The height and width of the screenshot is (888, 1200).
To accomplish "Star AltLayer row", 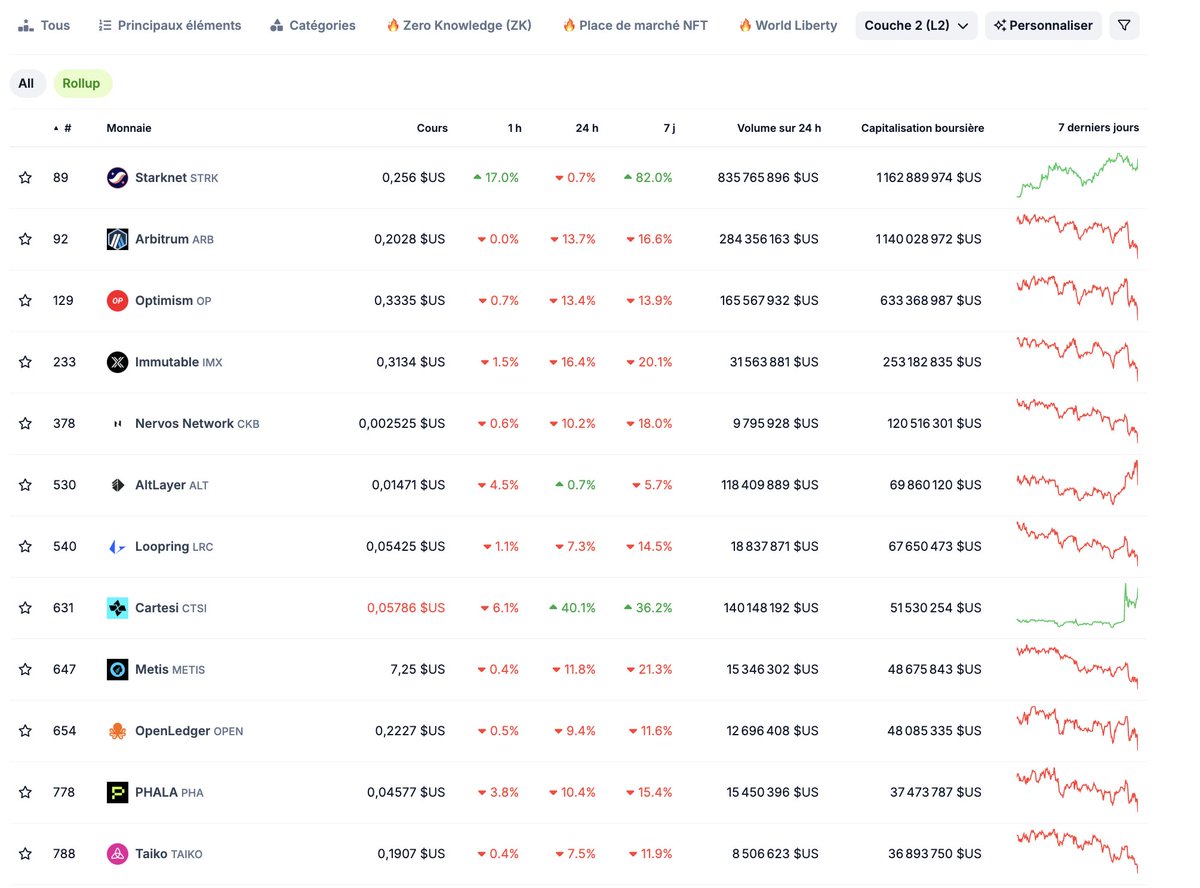I will point(25,485).
